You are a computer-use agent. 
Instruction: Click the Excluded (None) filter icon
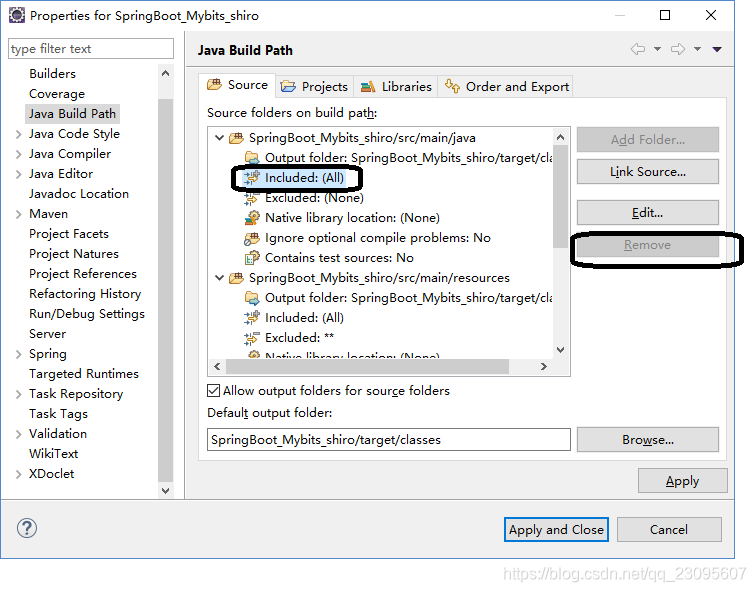pyautogui.click(x=252, y=198)
